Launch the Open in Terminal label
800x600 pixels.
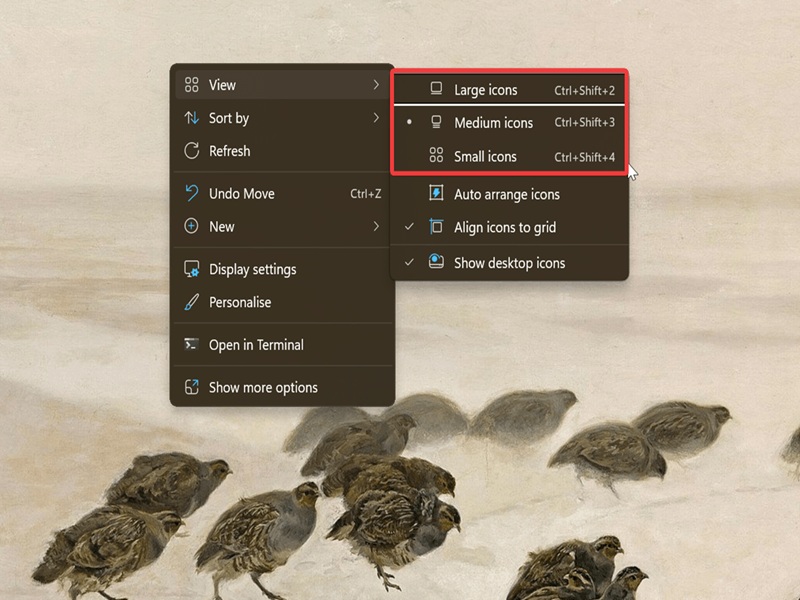(x=256, y=345)
